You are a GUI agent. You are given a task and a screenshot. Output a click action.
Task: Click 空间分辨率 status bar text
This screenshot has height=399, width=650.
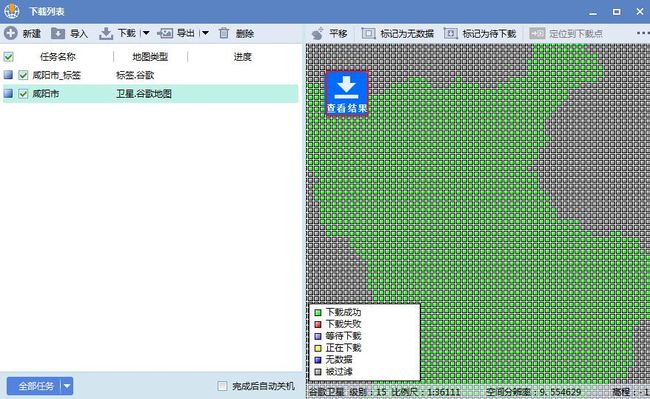click(x=534, y=392)
